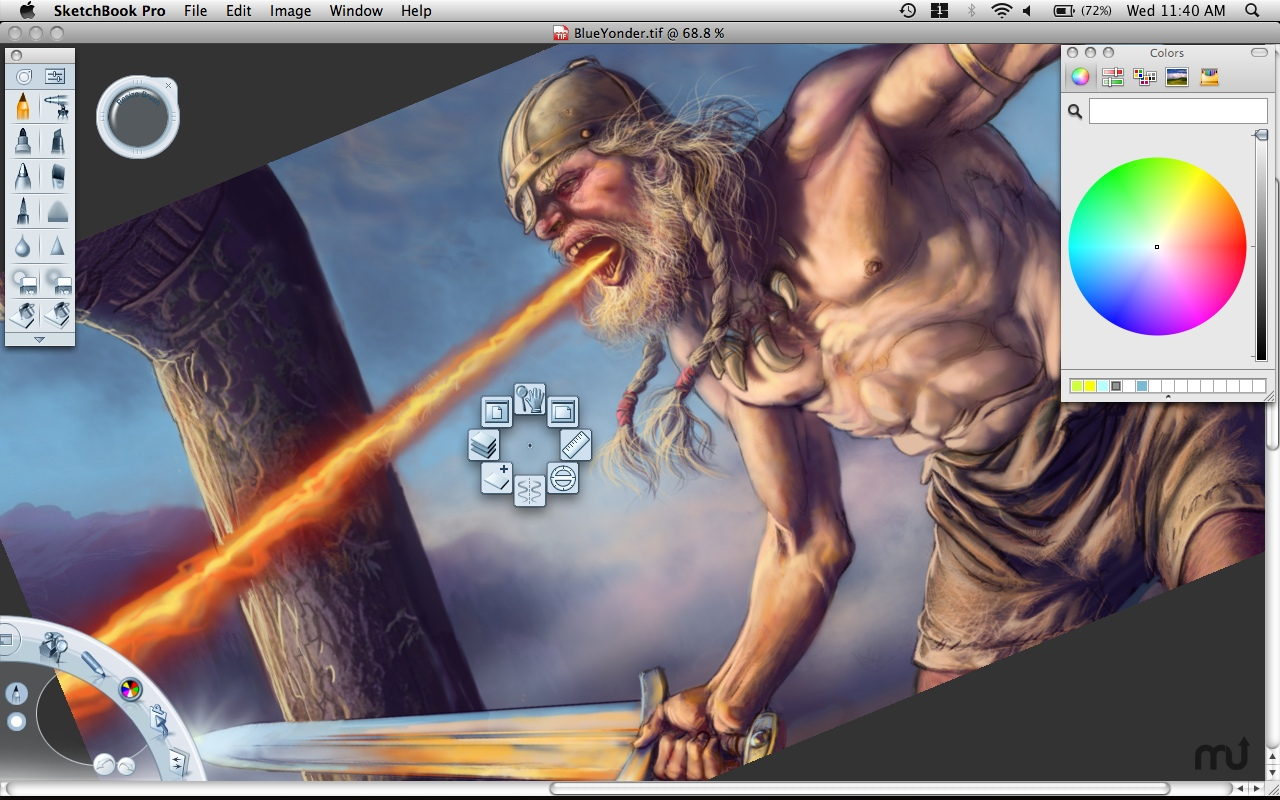Expand the brush palette bottom arrow

(x=40, y=340)
